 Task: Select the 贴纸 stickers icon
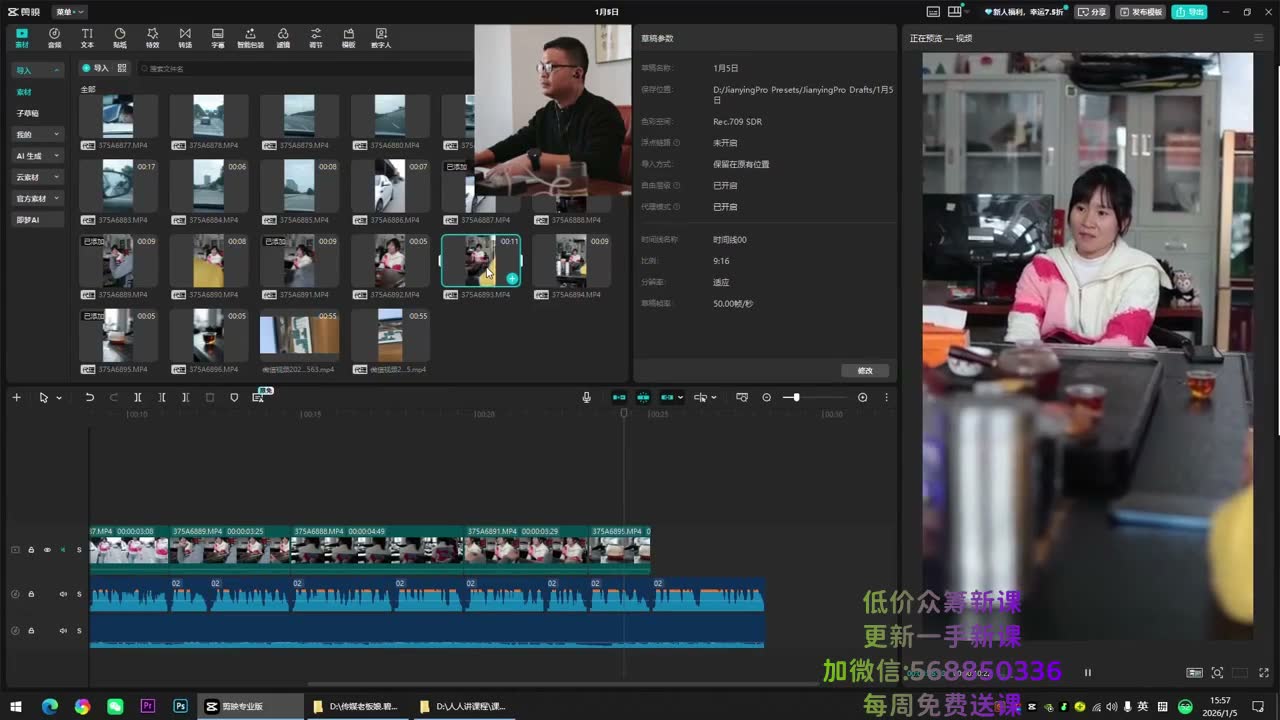pyautogui.click(x=120, y=38)
